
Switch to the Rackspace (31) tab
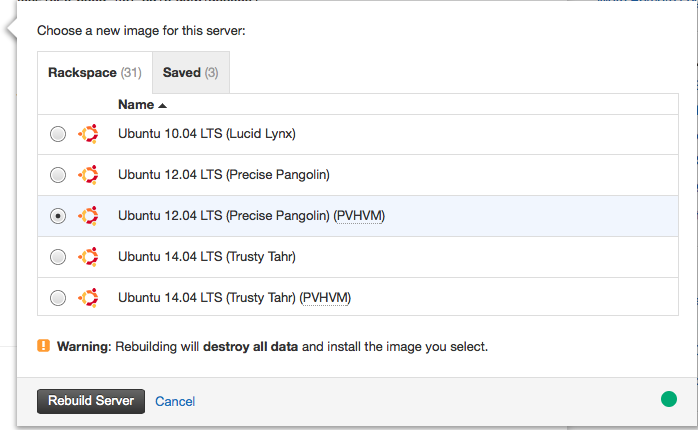tap(95, 73)
